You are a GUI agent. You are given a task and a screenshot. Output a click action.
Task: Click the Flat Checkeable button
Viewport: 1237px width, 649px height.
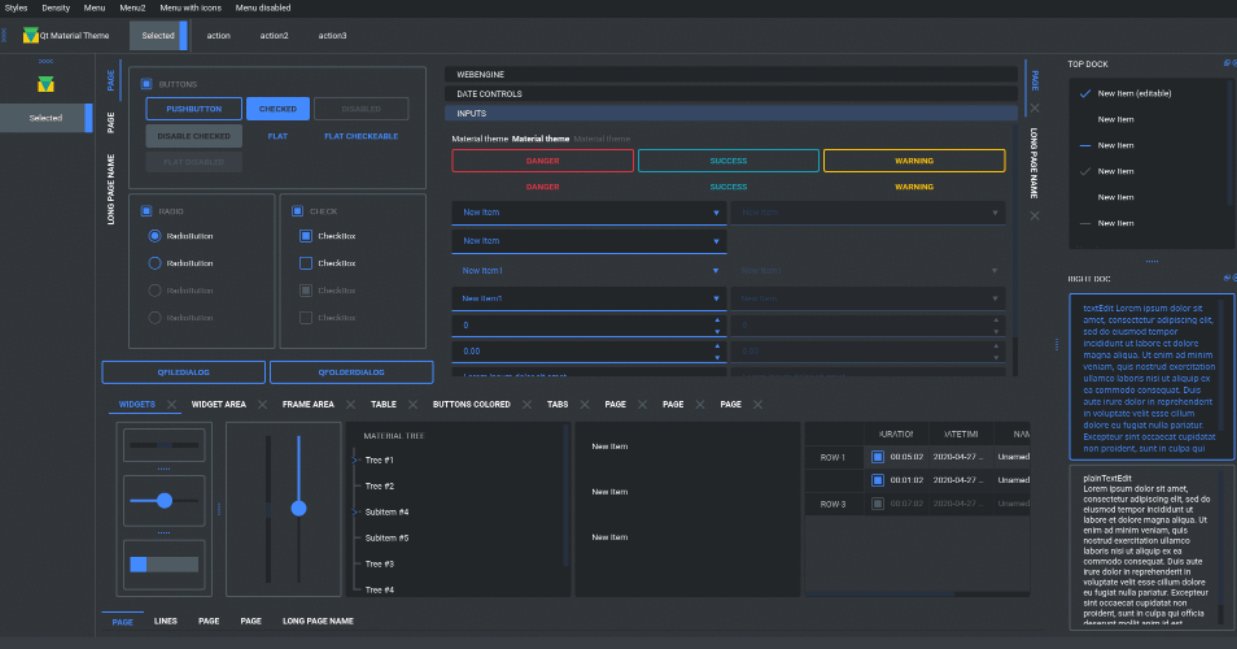pyautogui.click(x=361, y=136)
